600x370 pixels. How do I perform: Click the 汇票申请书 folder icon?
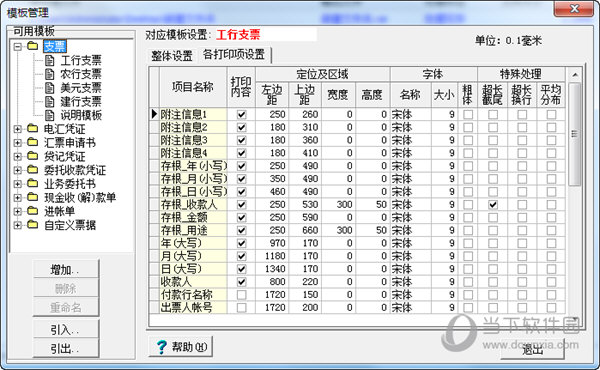point(33,142)
